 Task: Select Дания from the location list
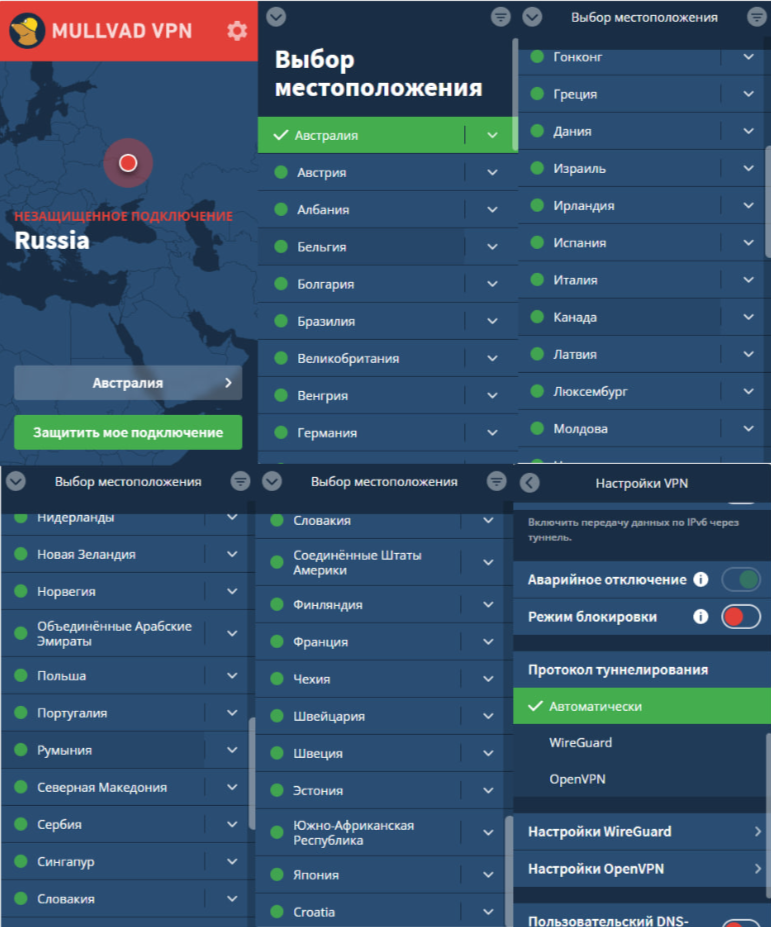click(x=620, y=131)
